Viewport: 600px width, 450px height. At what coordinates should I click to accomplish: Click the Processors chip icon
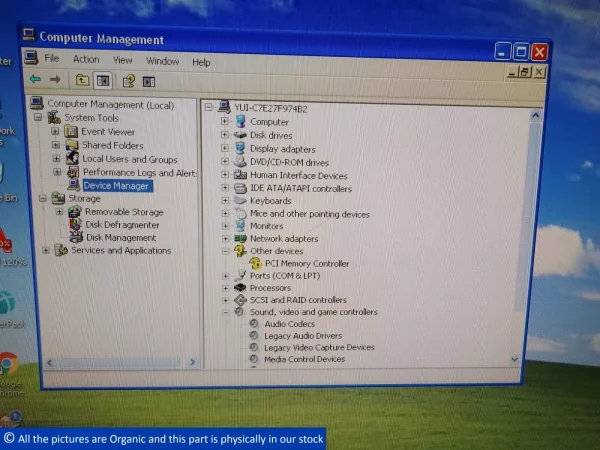pyautogui.click(x=240, y=287)
